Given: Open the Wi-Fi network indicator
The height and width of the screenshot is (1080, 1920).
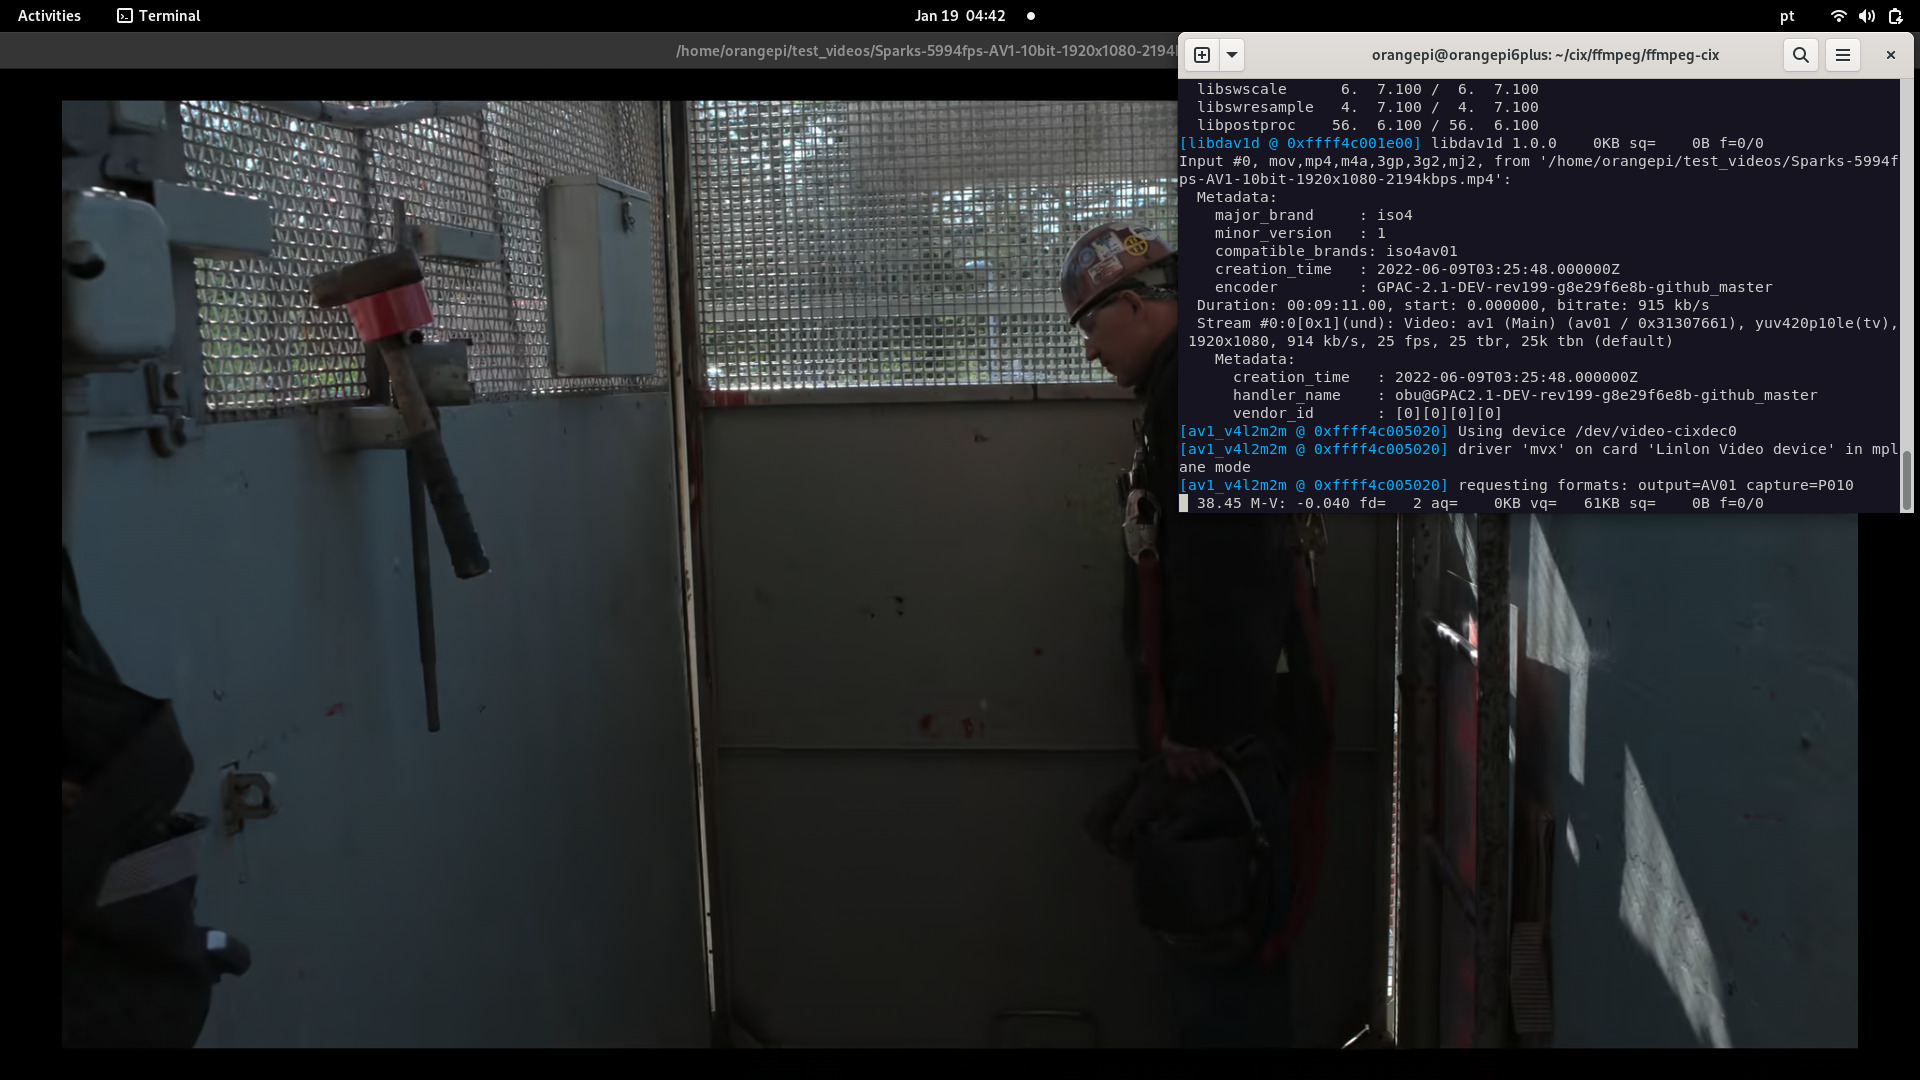Looking at the screenshot, I should pos(1838,16).
